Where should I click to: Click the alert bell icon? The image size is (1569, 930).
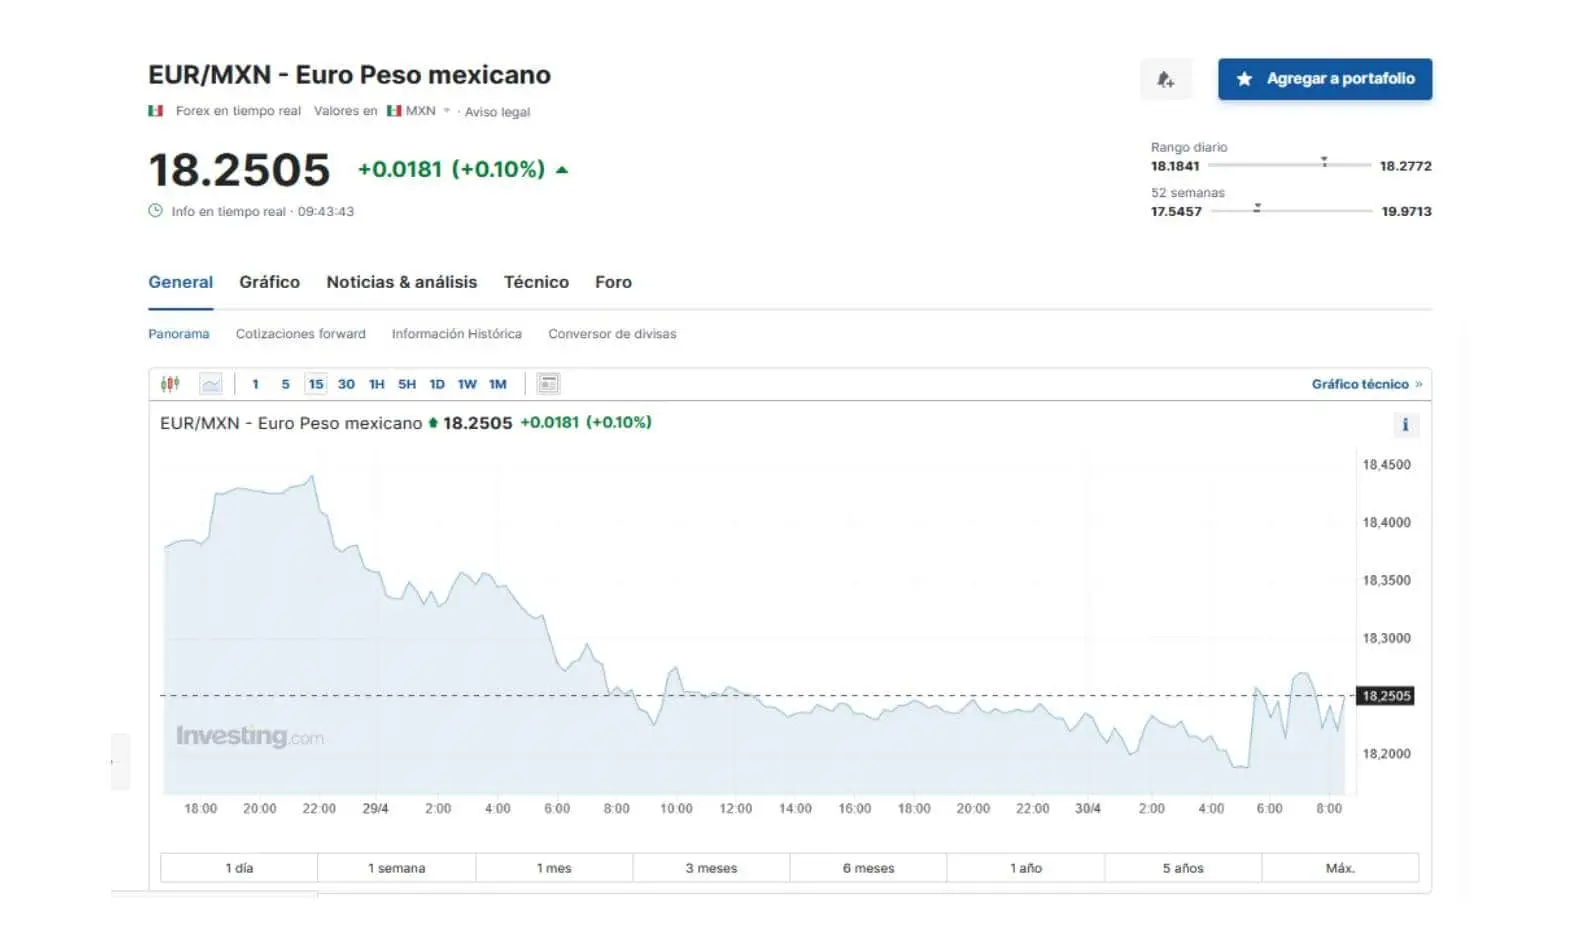pyautogui.click(x=1165, y=79)
